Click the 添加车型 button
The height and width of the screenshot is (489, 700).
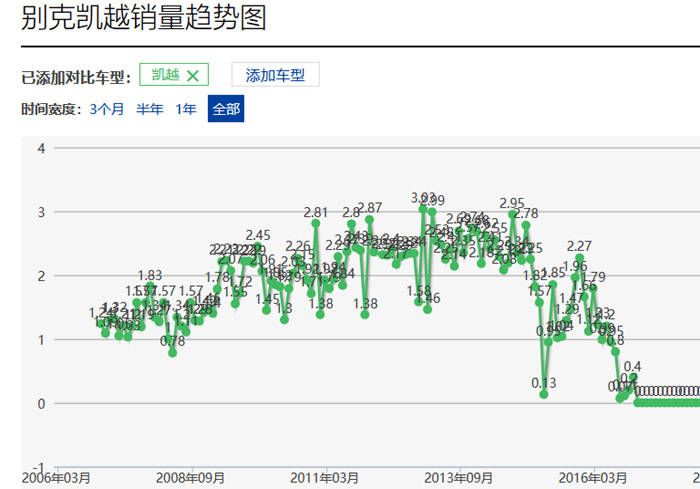(275, 75)
